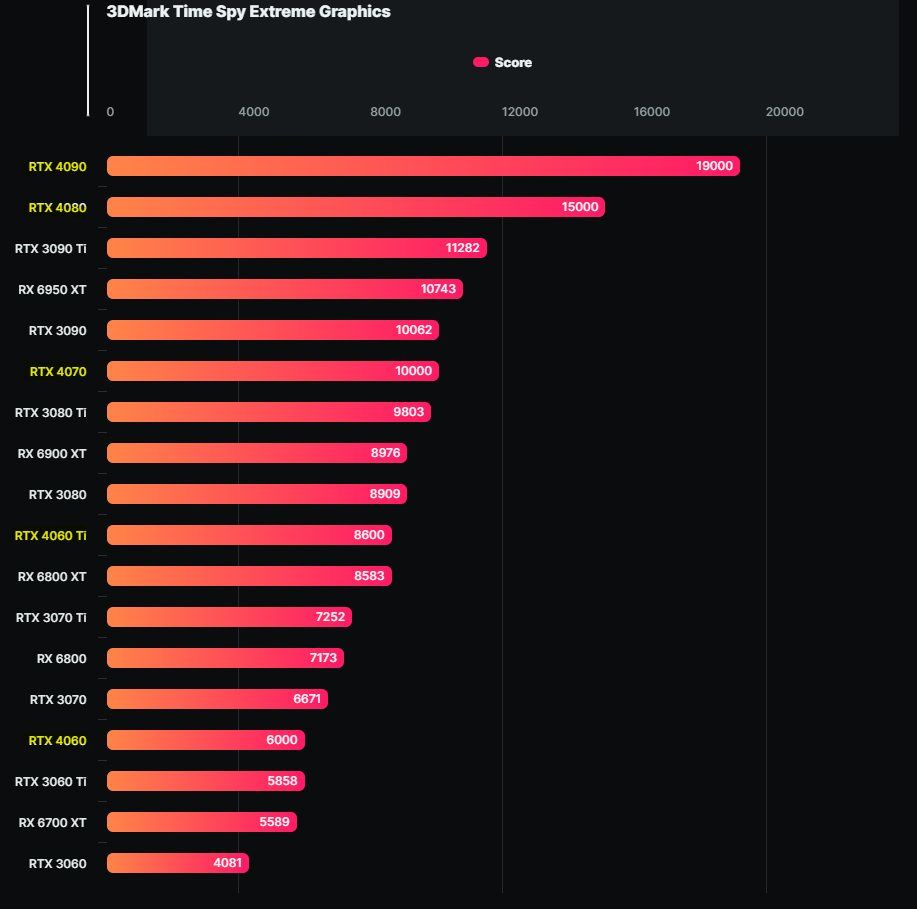Select the RTX 4060 bar
This screenshot has width=917, height=909.
(x=206, y=740)
